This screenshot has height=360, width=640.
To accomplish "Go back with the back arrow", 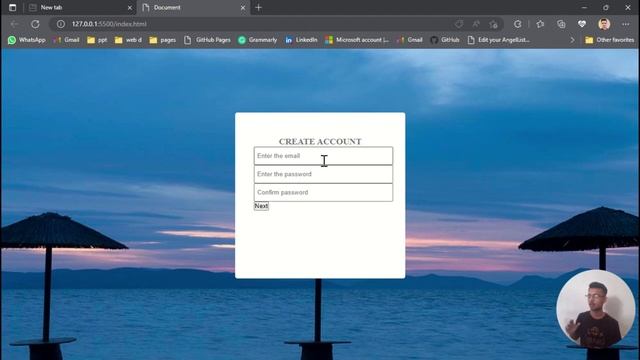I will click(15, 24).
